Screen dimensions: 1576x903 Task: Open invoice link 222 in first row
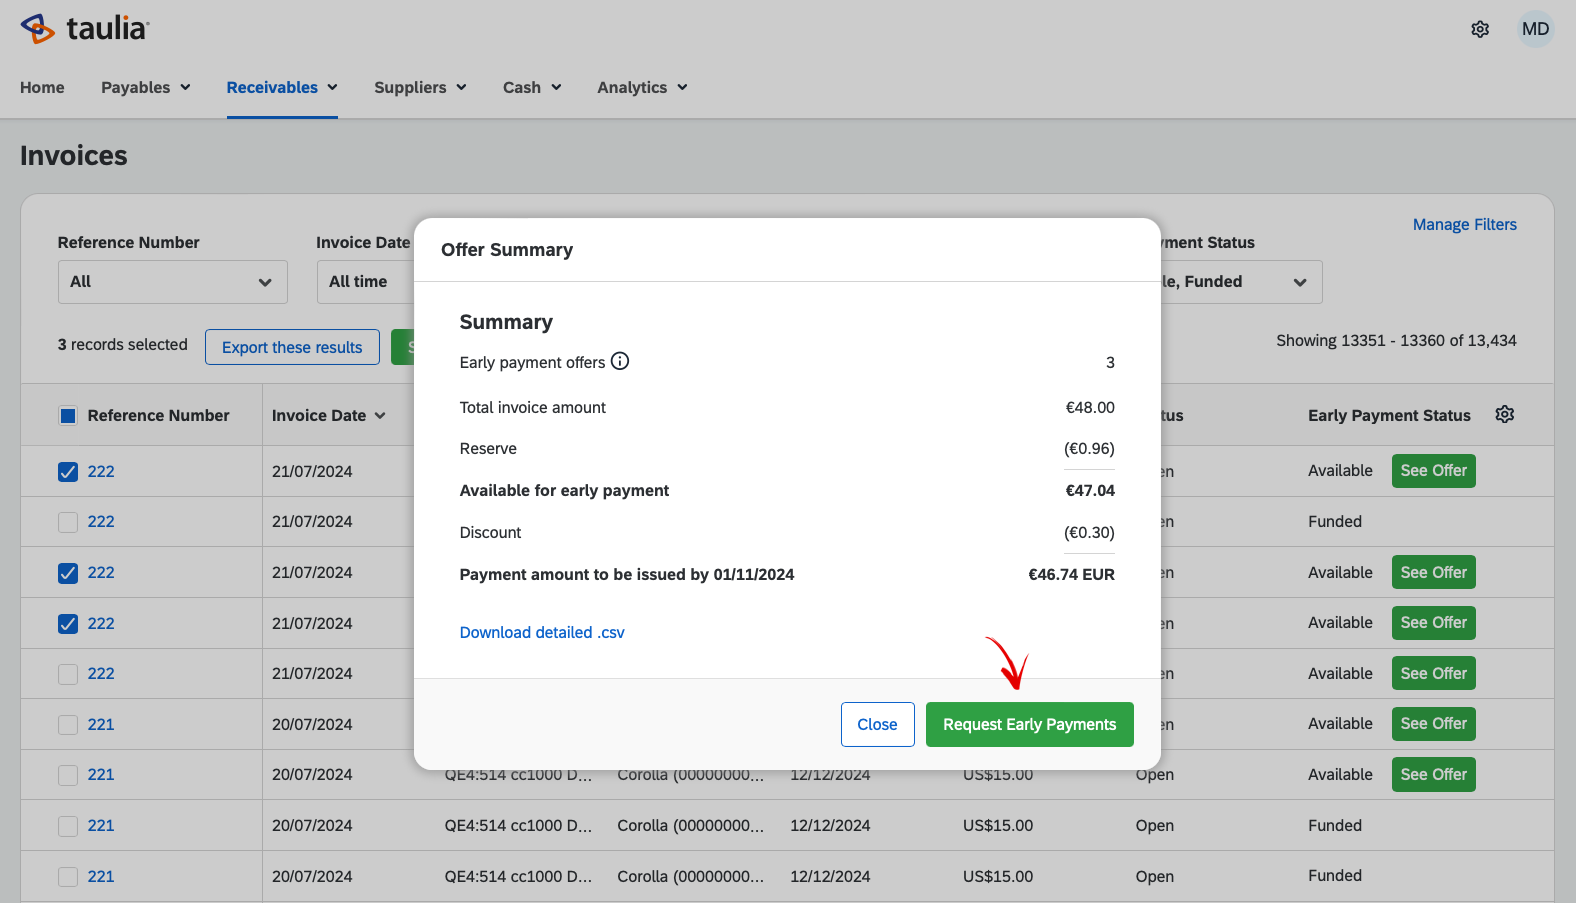point(101,471)
